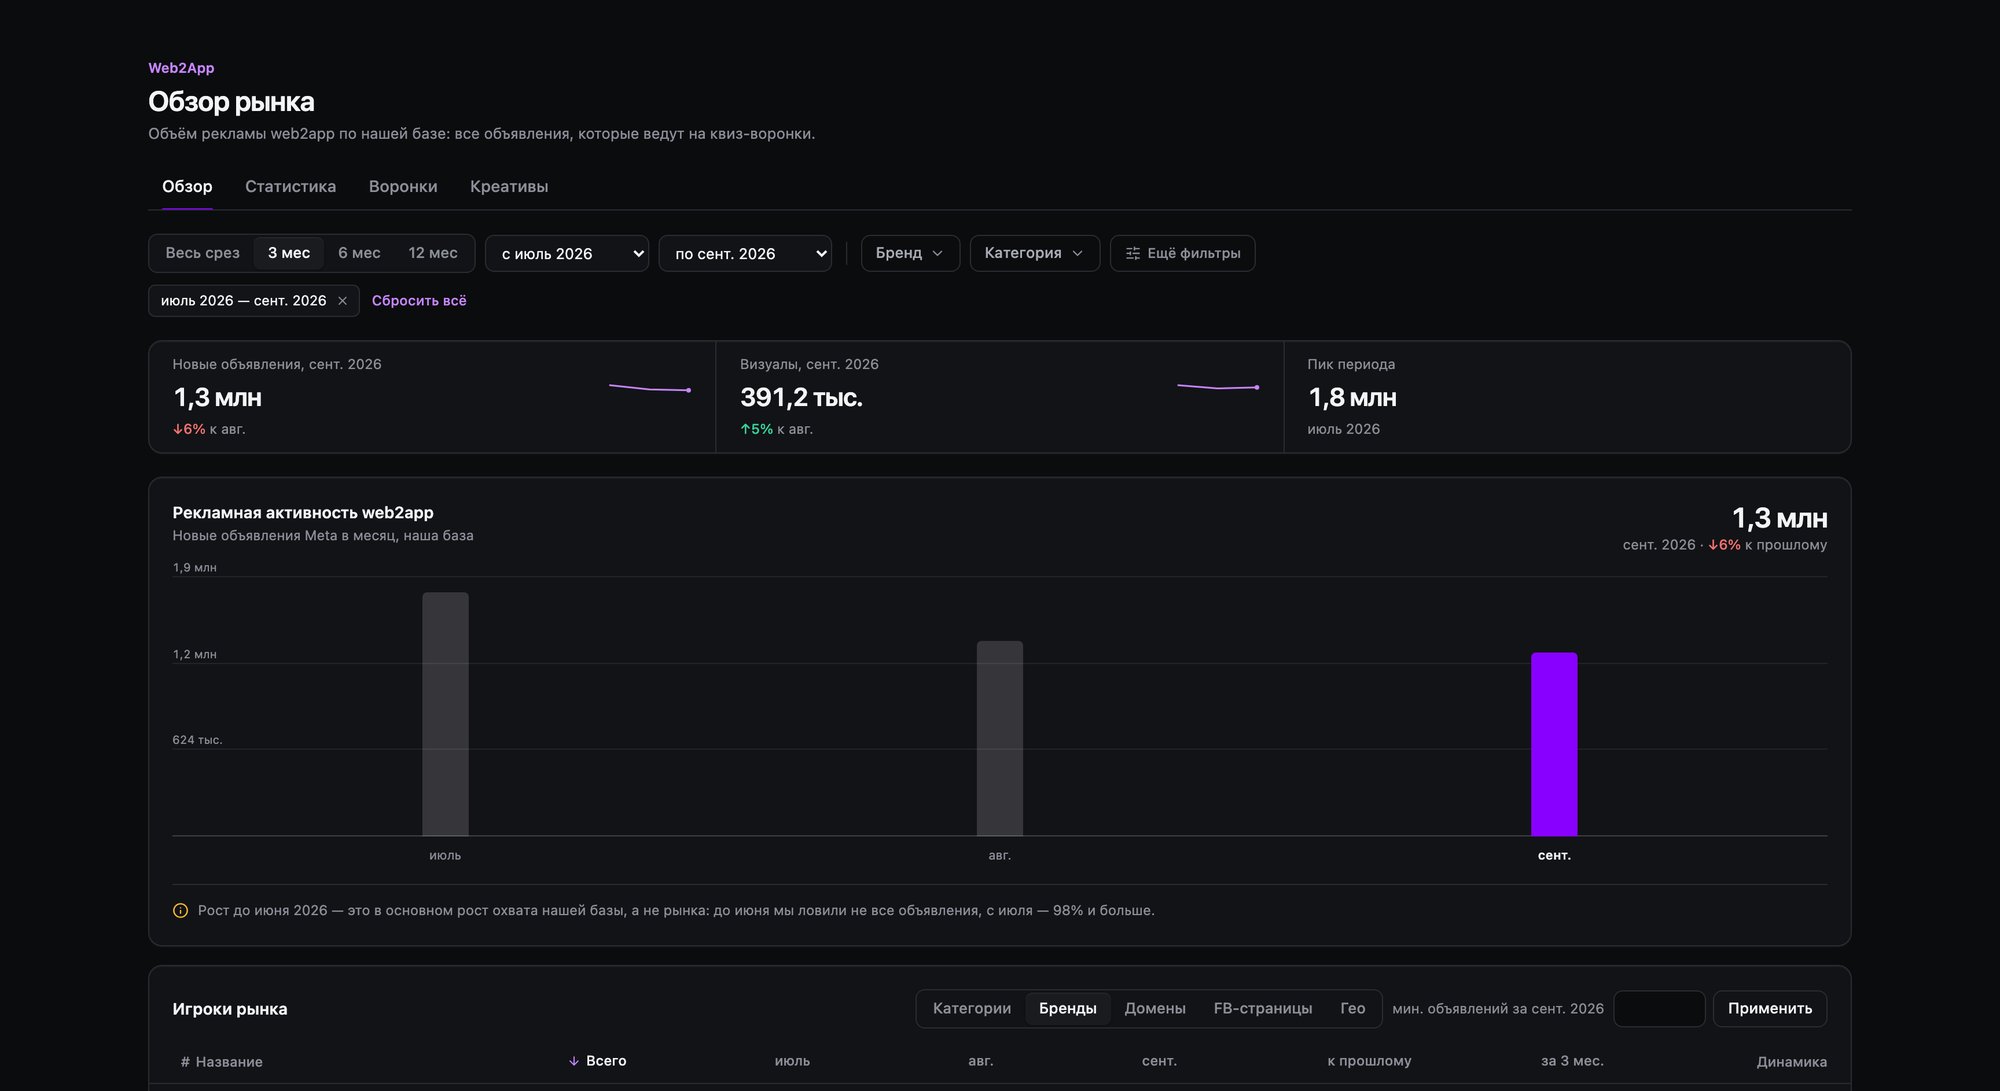Open the start date 'с июль 2026' dropdown
The height and width of the screenshot is (1091, 2000).
click(567, 254)
